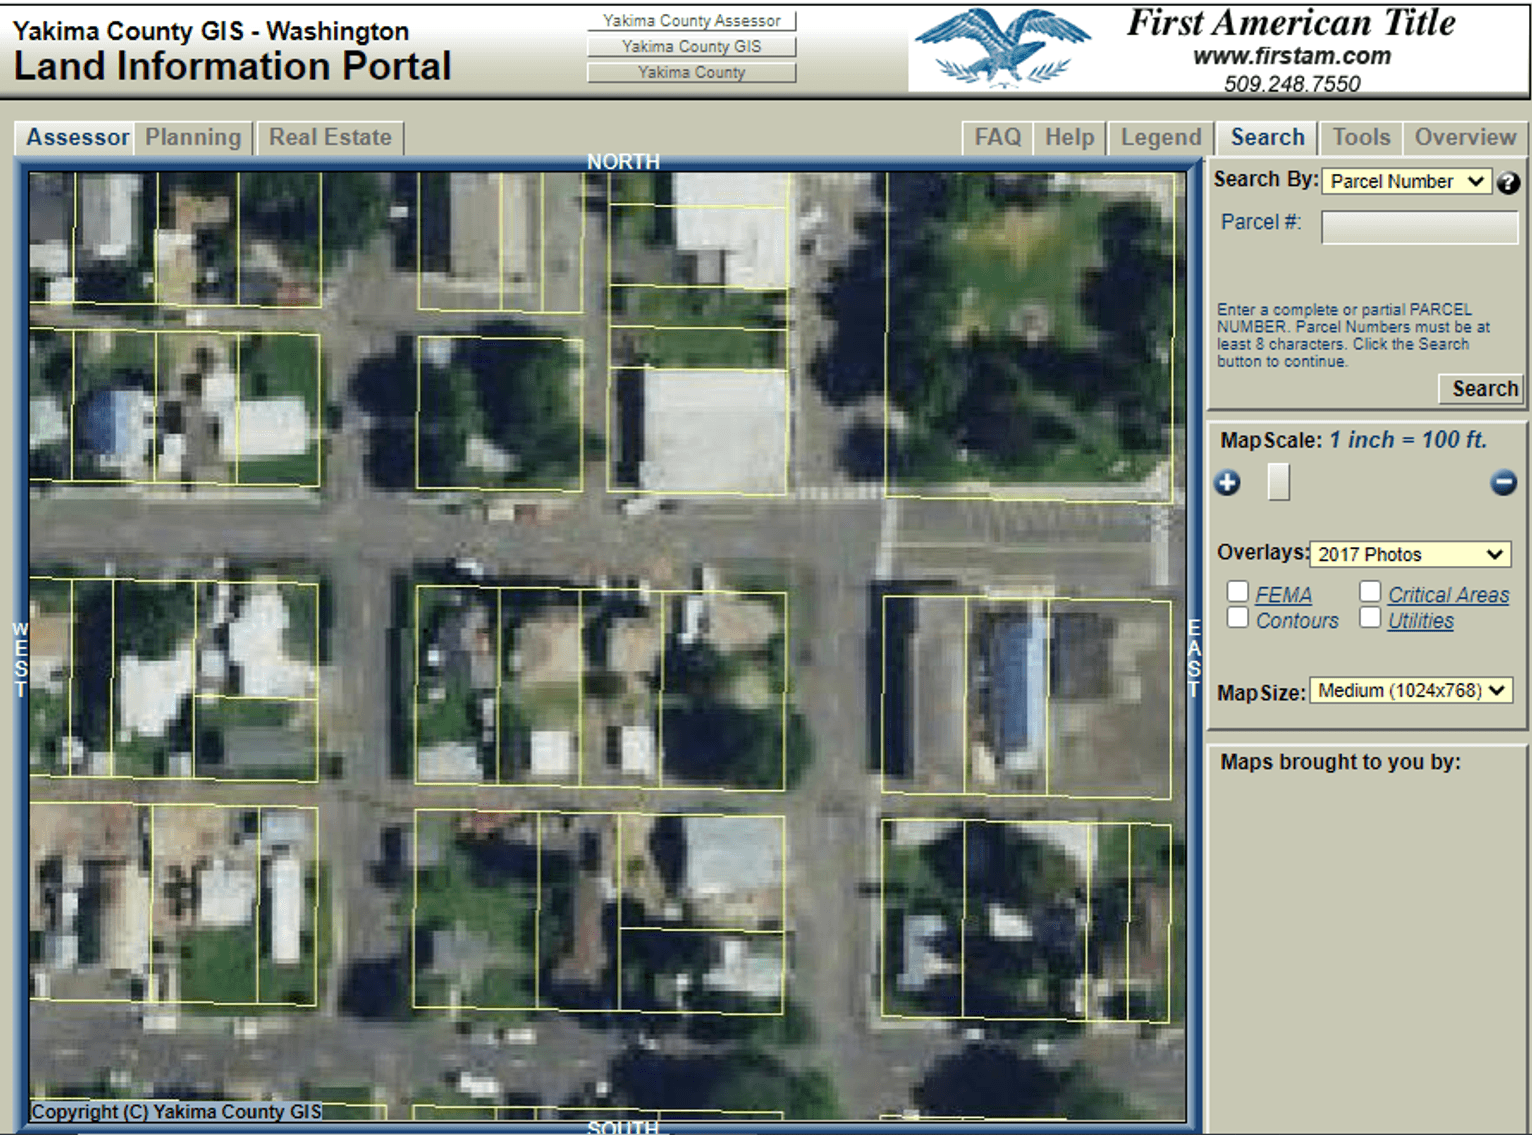Enable the FEMA overlay checkbox
This screenshot has width=1532, height=1135.
[1238, 591]
